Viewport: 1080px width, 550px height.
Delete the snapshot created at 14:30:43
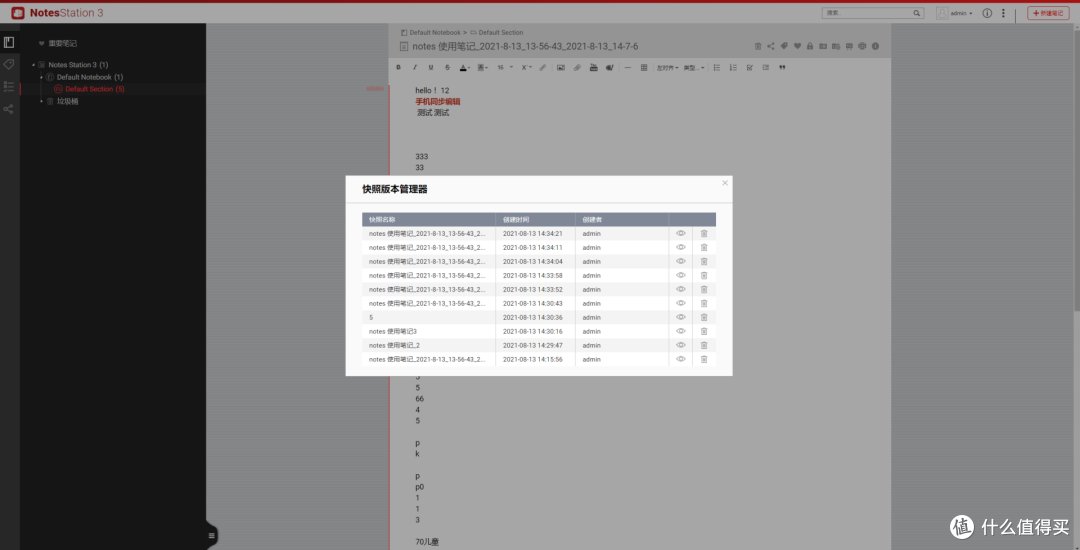pos(704,303)
